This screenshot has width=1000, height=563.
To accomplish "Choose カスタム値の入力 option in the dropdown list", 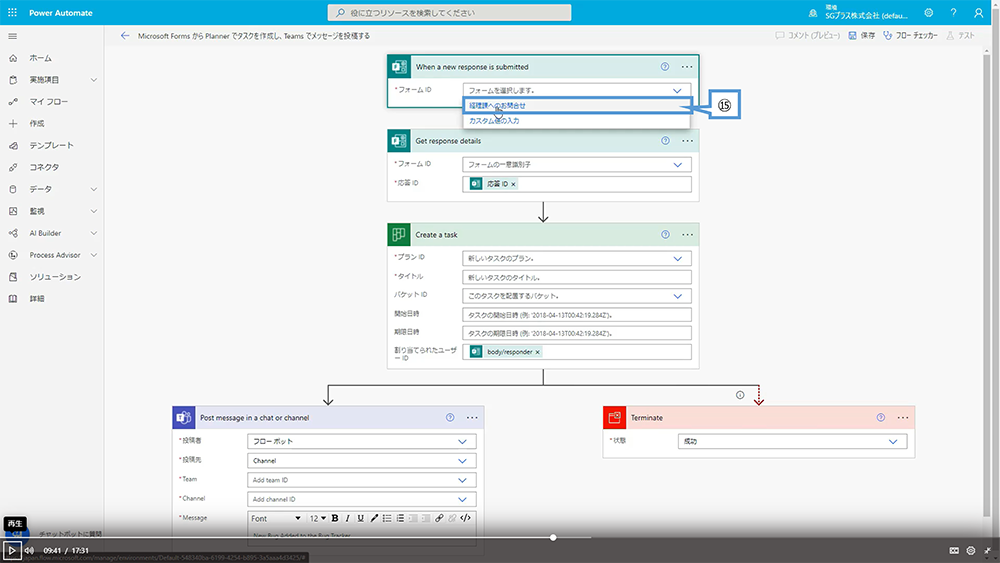I will tap(494, 121).
